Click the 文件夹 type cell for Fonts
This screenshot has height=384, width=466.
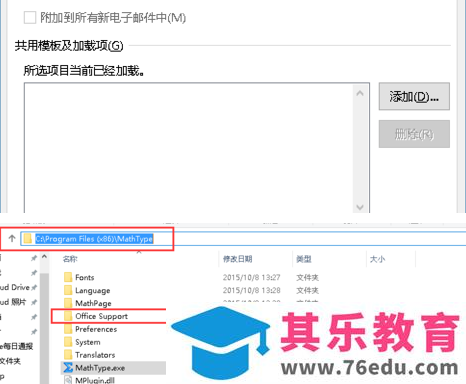(307, 277)
